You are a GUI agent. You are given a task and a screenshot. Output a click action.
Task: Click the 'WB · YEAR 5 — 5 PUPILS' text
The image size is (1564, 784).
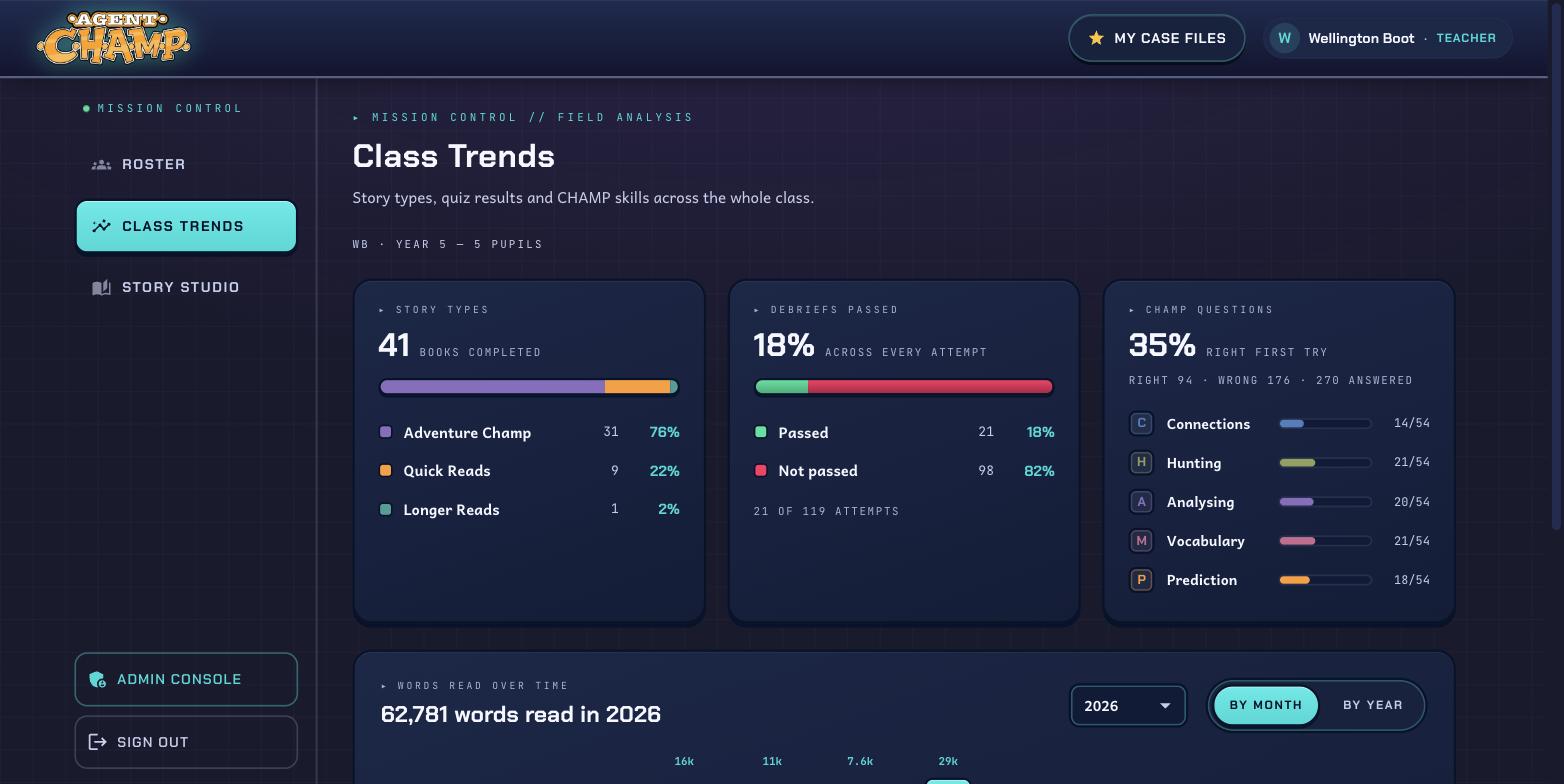448,244
